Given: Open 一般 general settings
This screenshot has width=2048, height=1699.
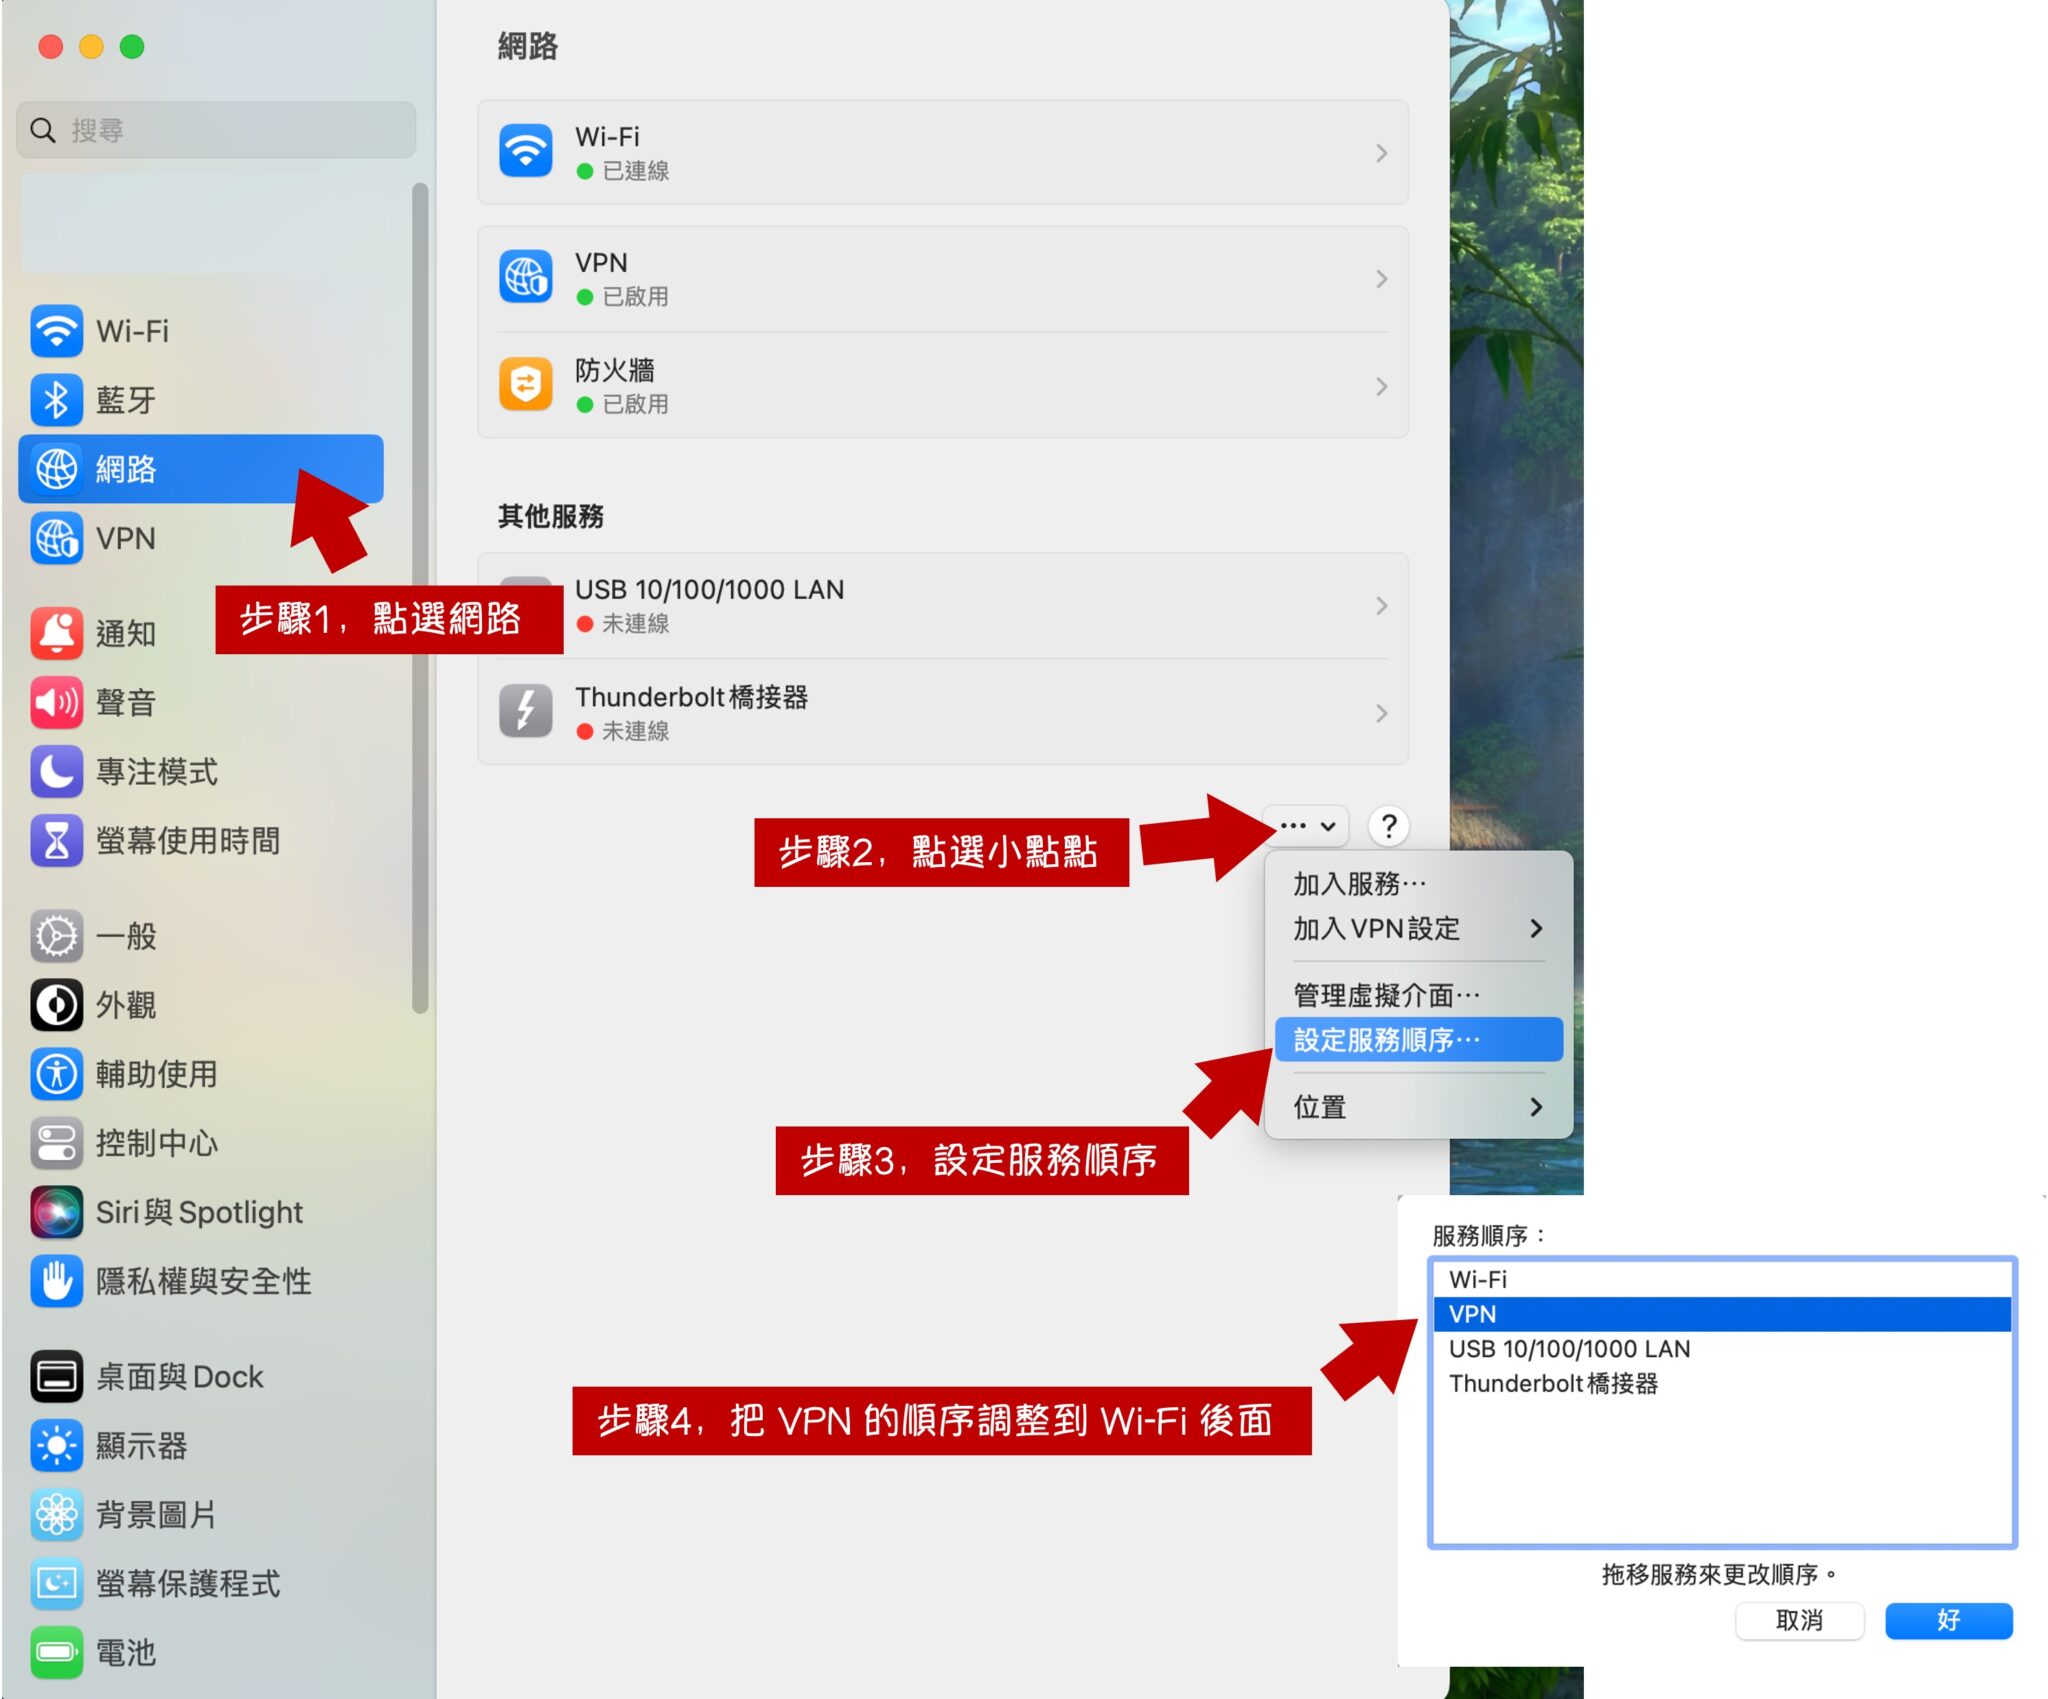Looking at the screenshot, I should point(200,937).
